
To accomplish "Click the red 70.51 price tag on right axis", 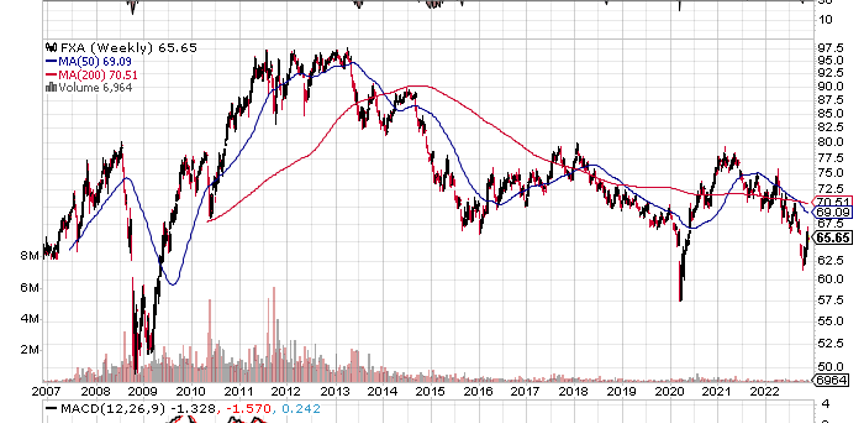I will pyautogui.click(x=834, y=201).
